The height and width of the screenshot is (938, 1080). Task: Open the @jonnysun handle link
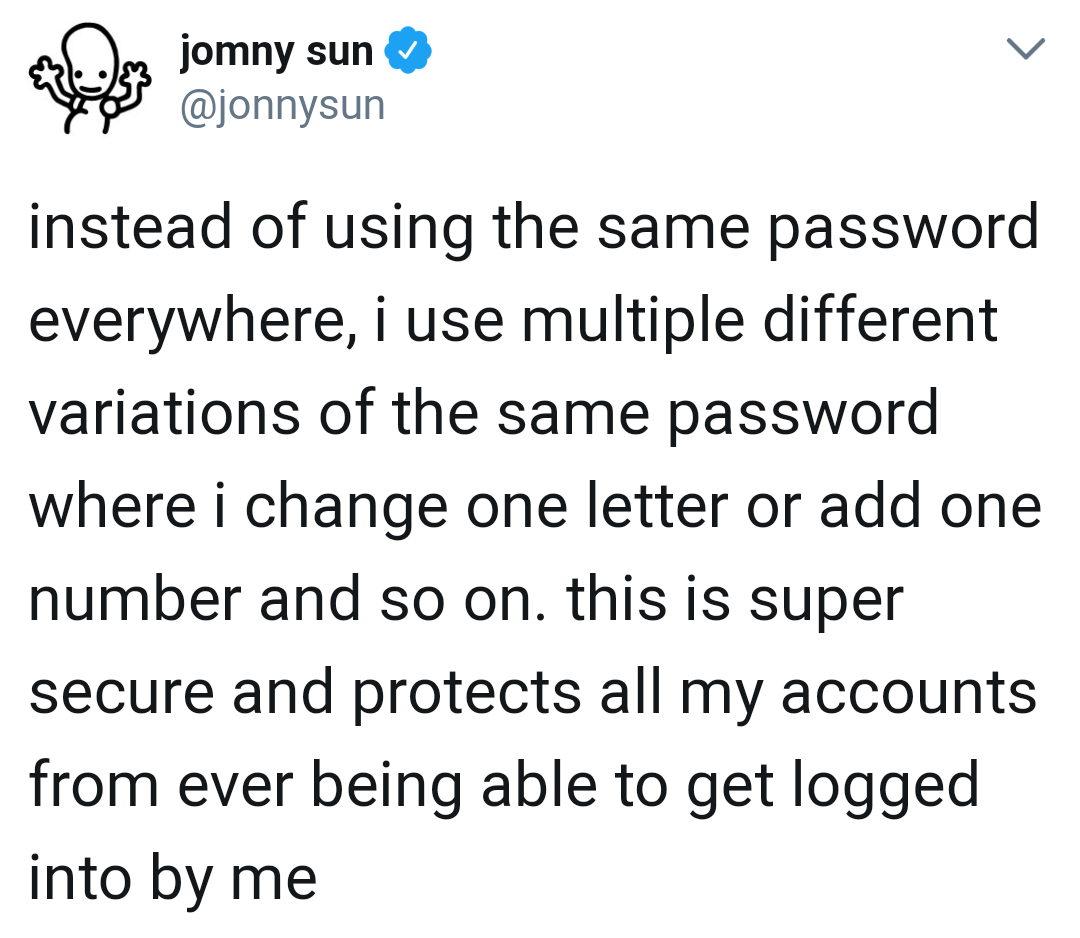click(281, 104)
